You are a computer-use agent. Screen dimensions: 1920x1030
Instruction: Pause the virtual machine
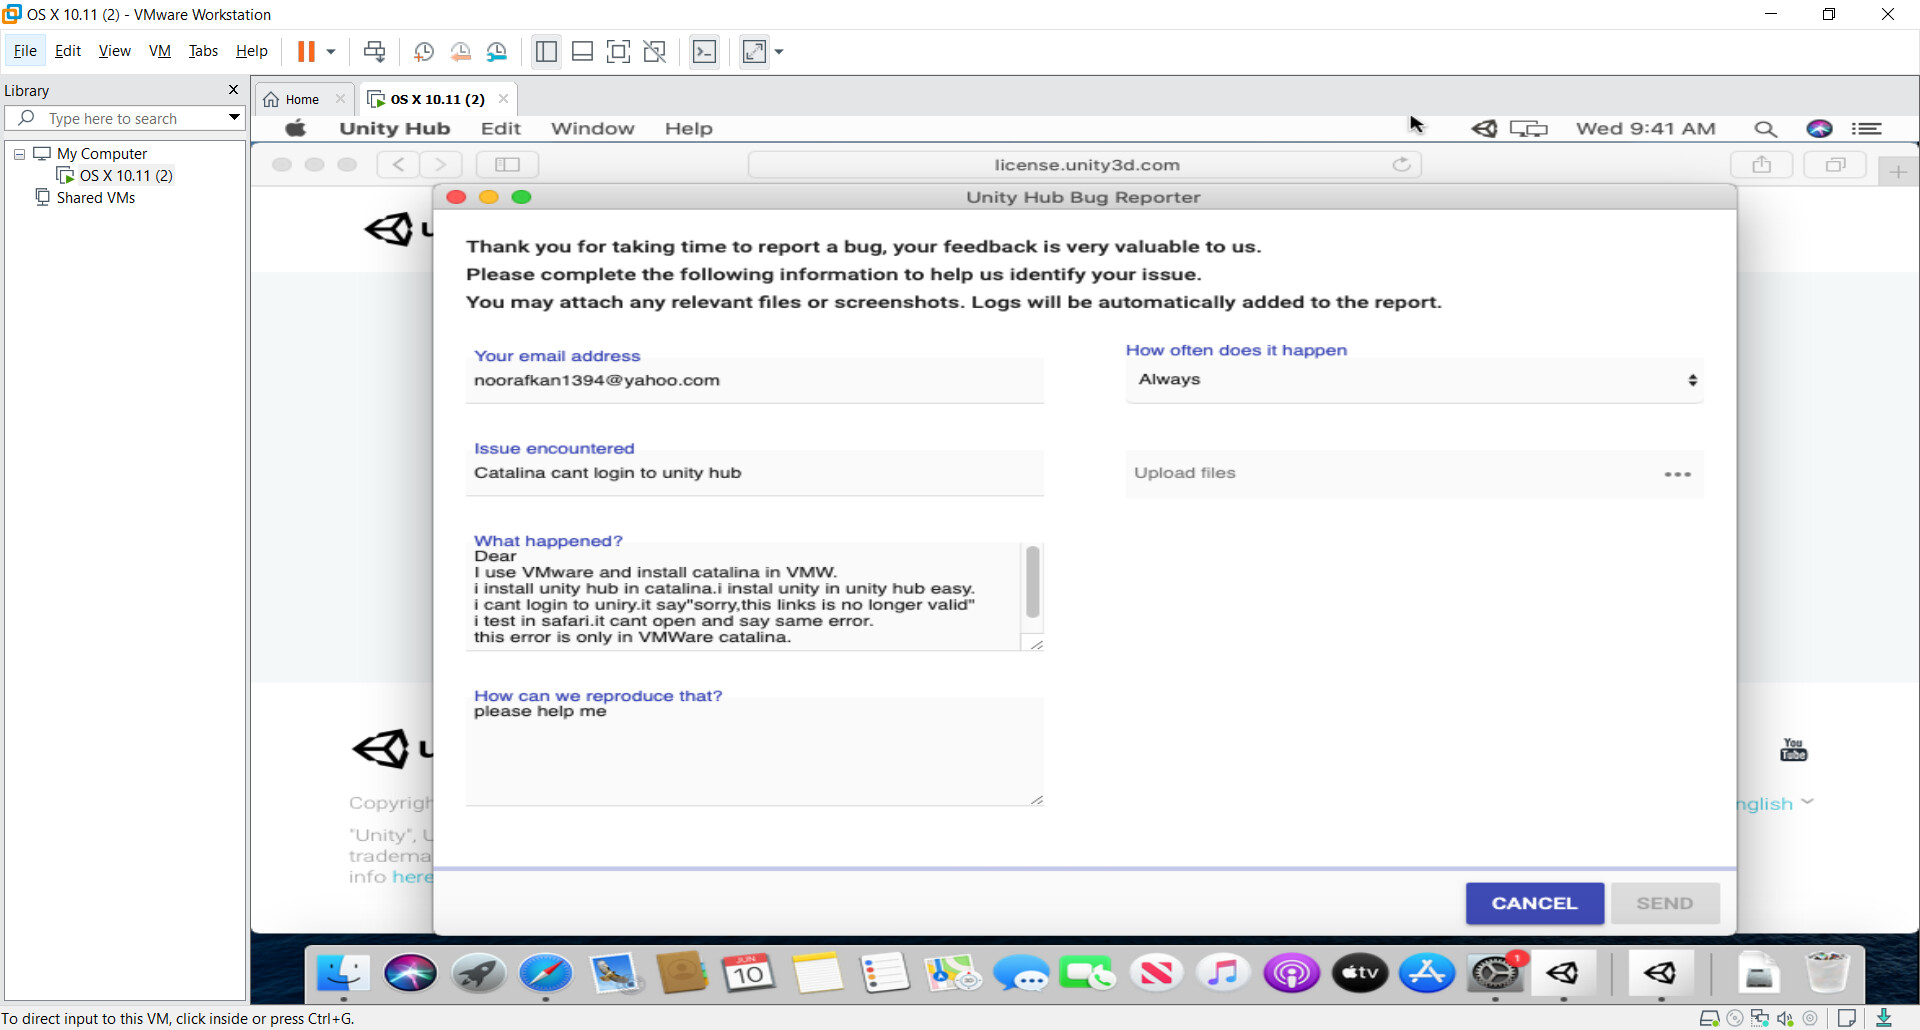point(306,51)
